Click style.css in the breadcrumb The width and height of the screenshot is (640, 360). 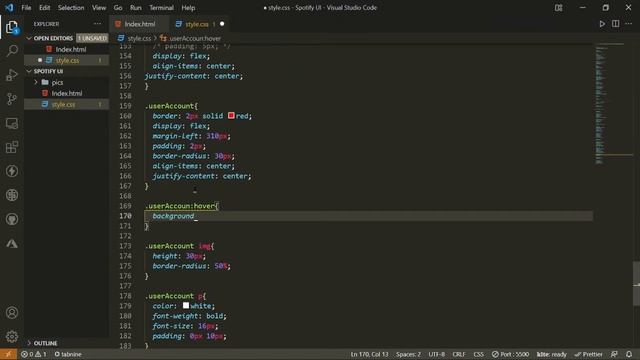[139, 38]
